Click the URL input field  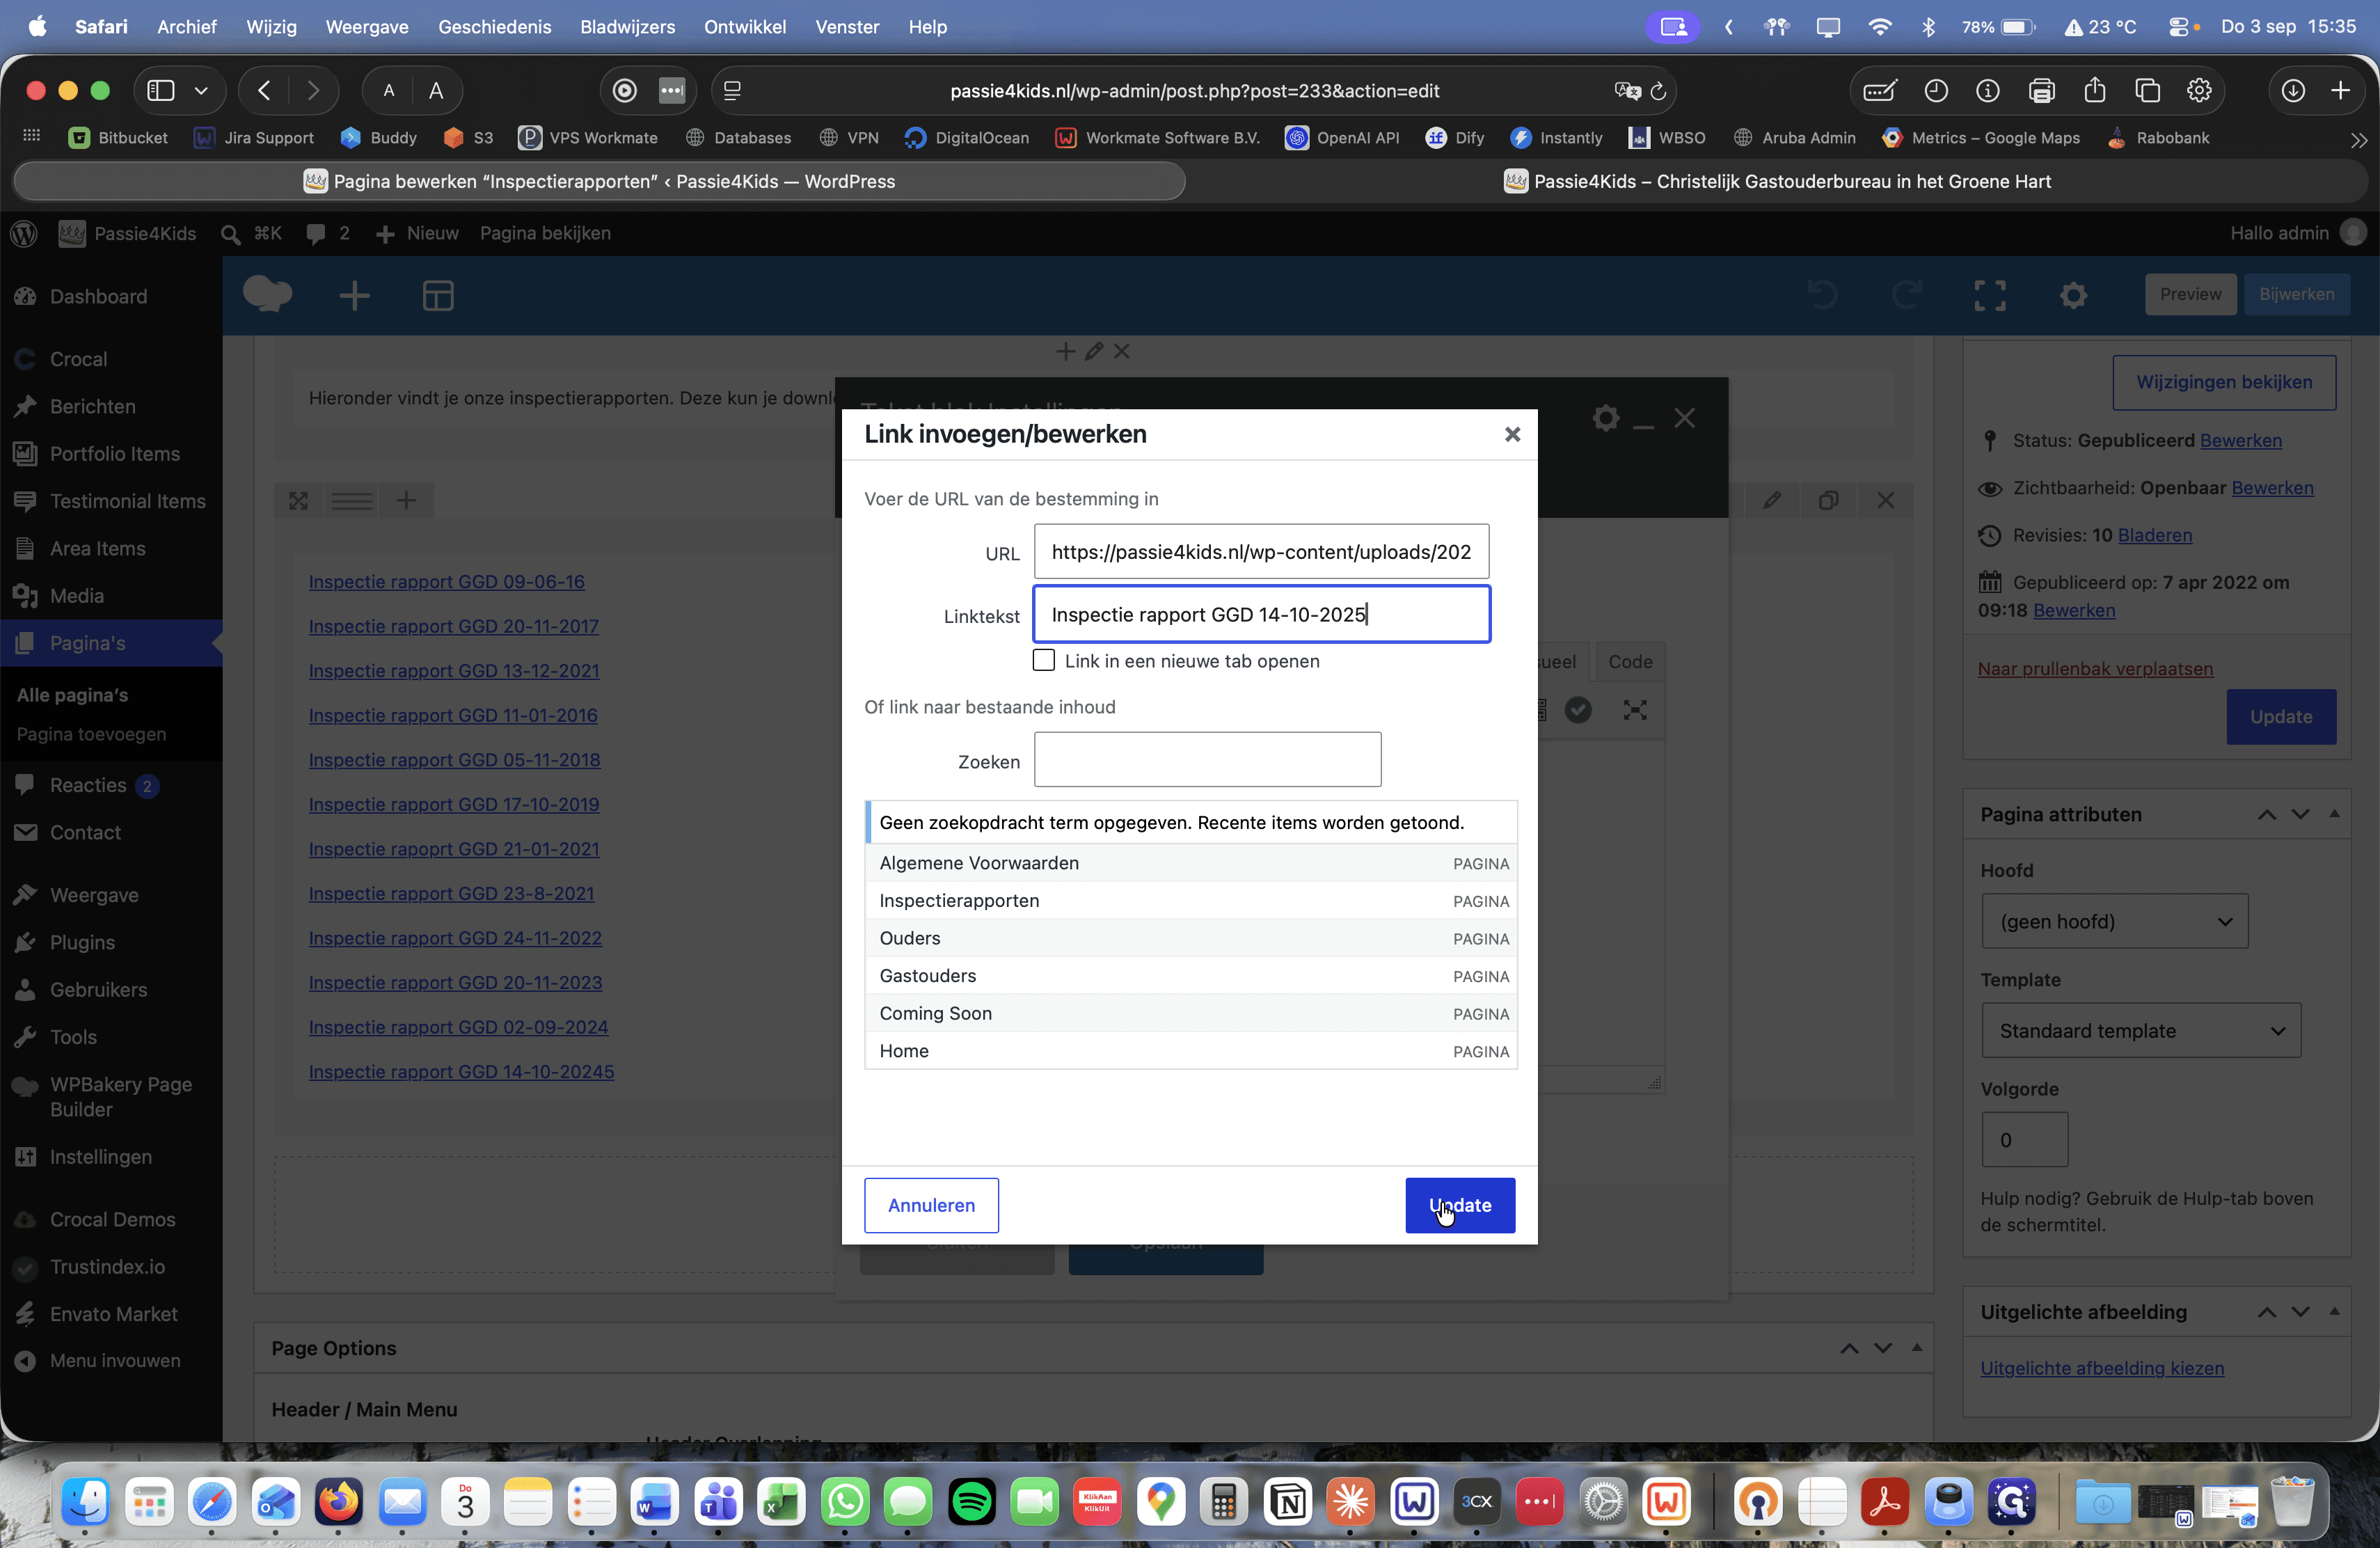(1261, 551)
